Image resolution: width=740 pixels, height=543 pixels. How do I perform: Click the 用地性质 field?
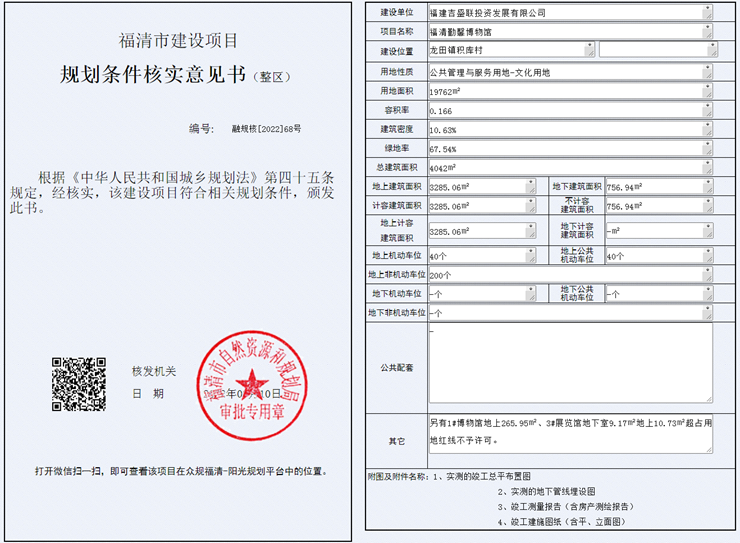(570, 72)
